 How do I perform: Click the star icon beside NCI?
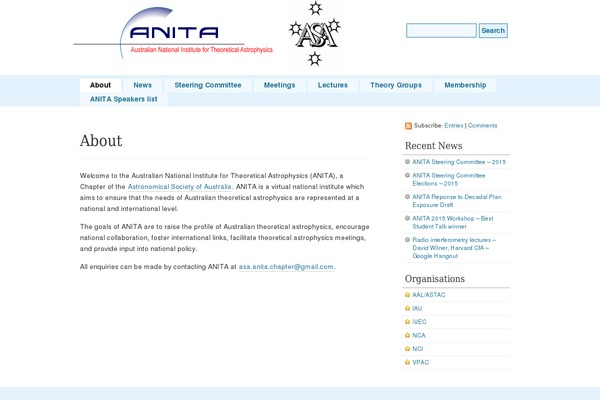(x=408, y=349)
